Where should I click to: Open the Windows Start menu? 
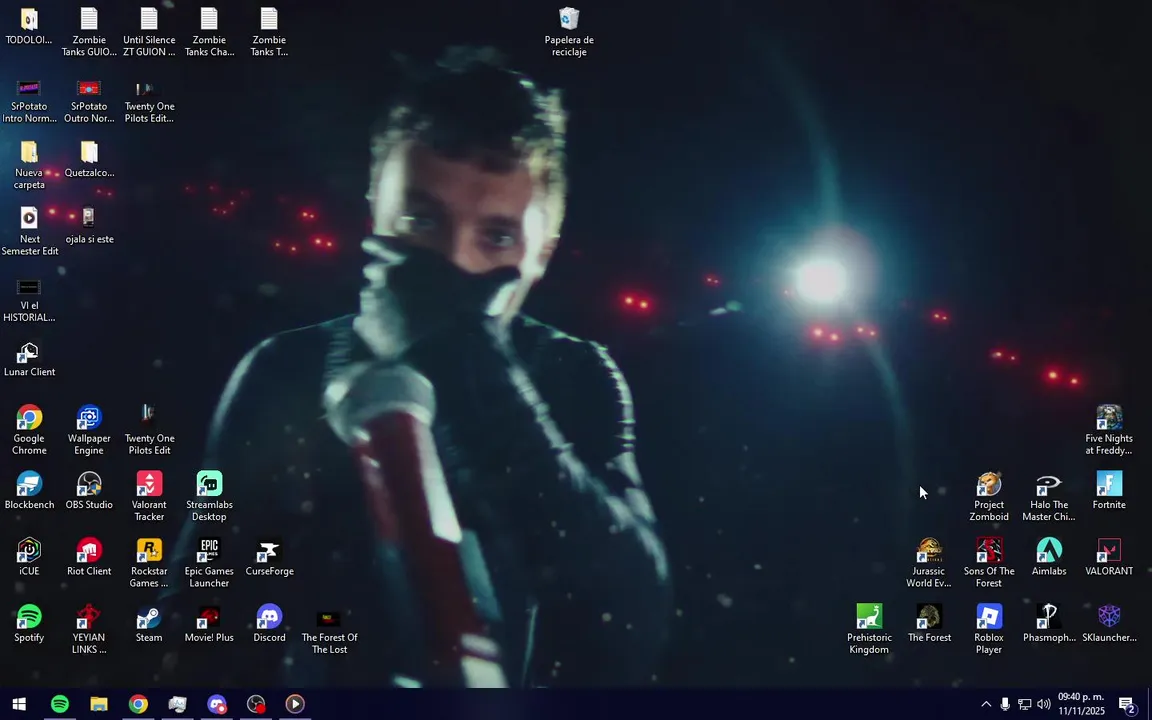[x=19, y=704]
